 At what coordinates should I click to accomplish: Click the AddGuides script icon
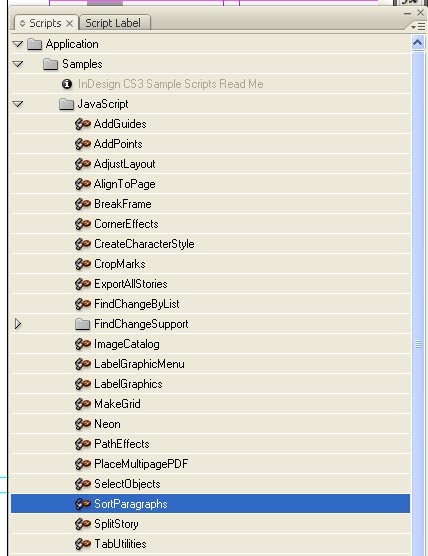coord(83,124)
